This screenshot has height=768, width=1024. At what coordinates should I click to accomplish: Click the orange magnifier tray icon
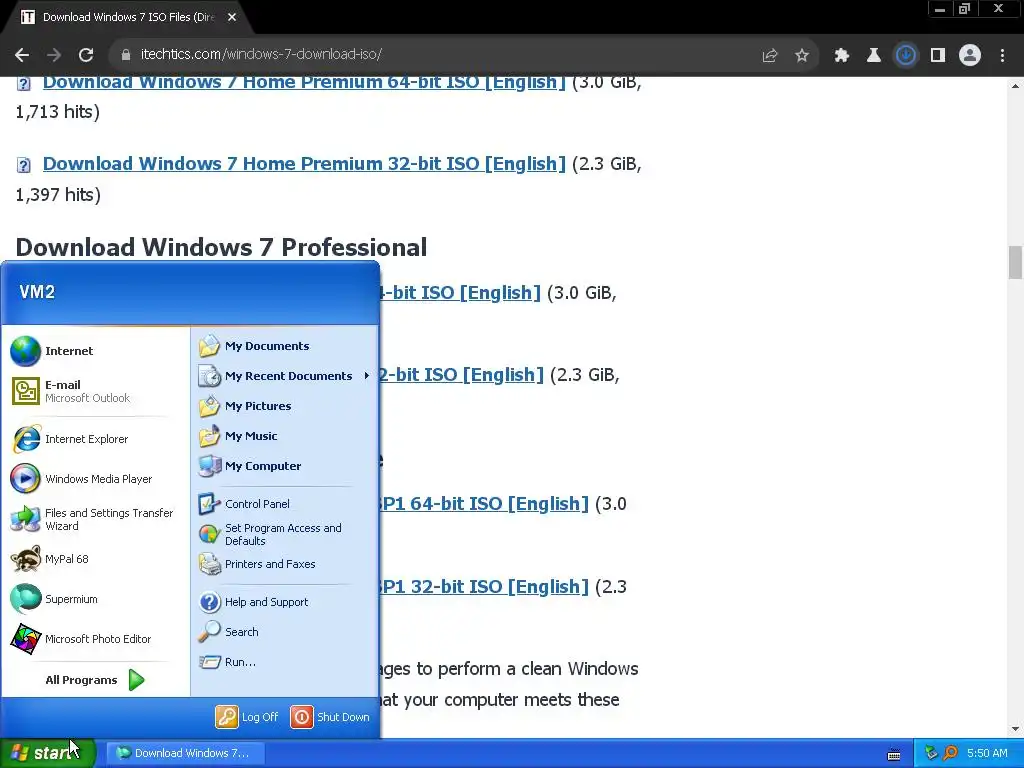click(950, 753)
